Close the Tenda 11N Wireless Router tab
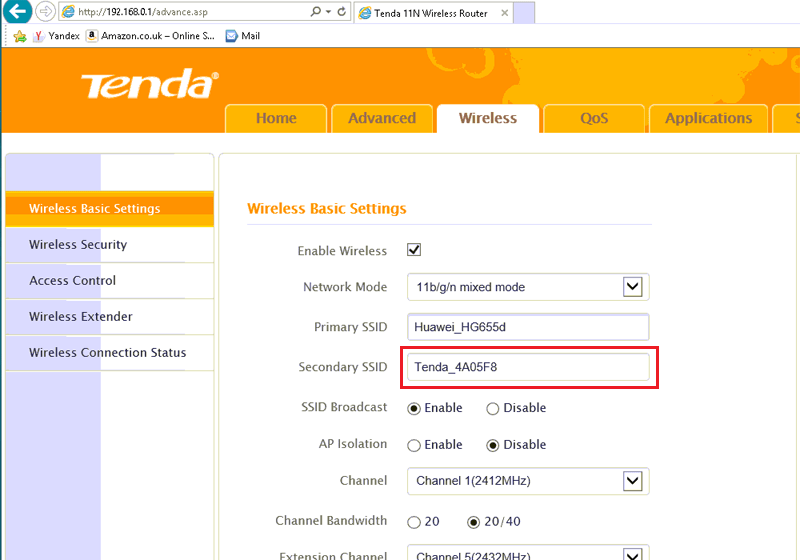This screenshot has width=800, height=560. 504,13
